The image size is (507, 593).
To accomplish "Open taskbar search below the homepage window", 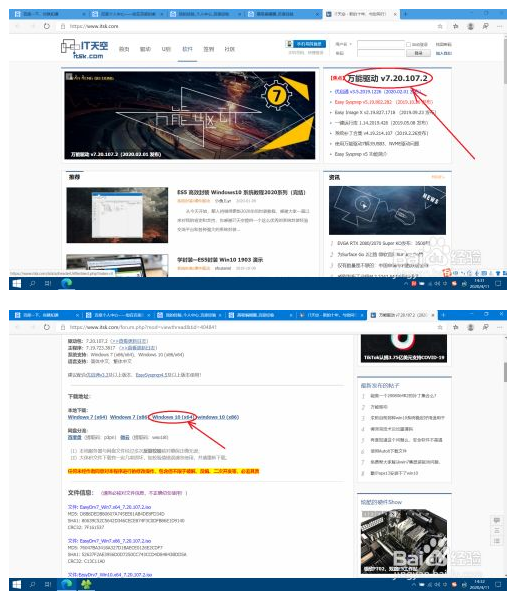I will 33,283.
